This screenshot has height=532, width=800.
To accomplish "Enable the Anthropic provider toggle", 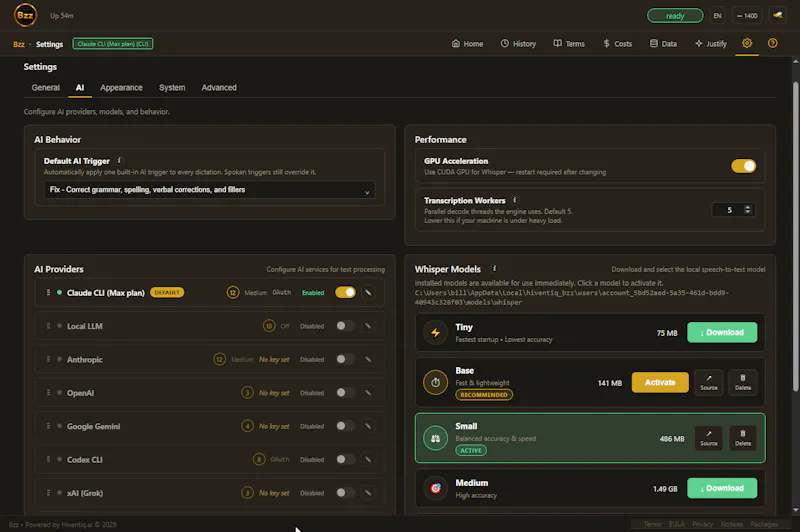I will tap(345, 359).
